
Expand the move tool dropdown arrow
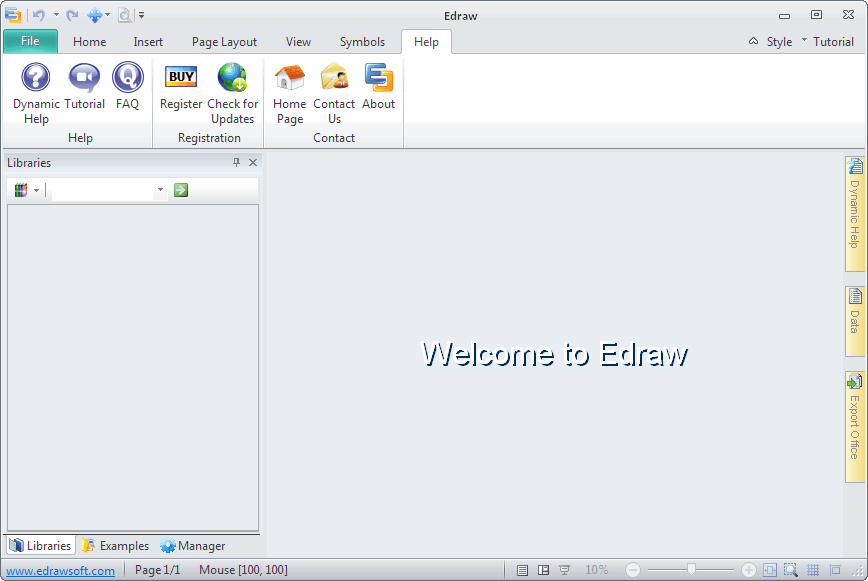[x=107, y=15]
